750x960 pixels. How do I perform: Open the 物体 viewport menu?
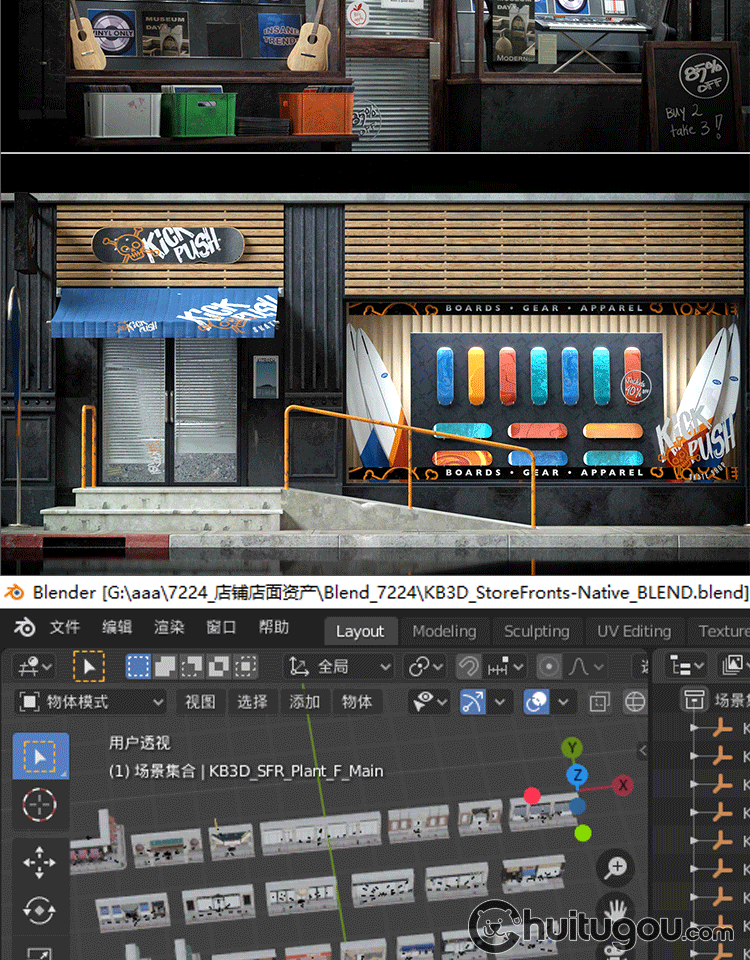coord(356,702)
